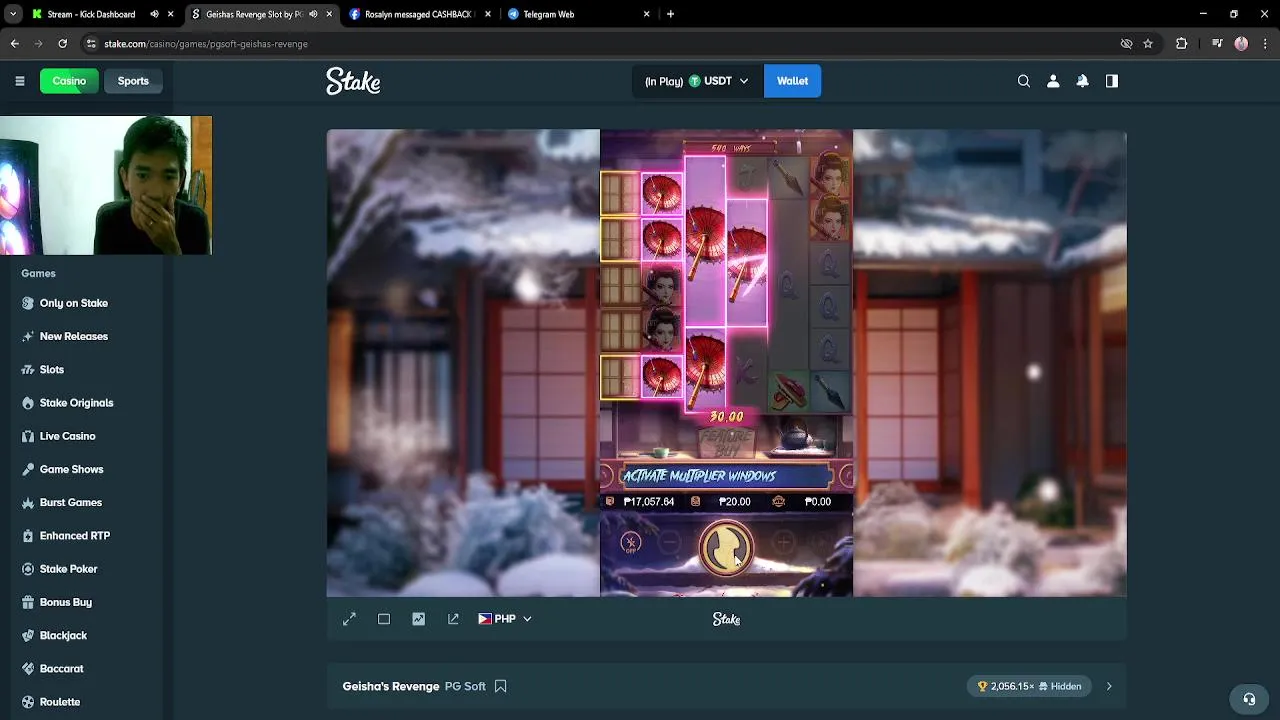Click the third-party cookies eye icon

1126,44
